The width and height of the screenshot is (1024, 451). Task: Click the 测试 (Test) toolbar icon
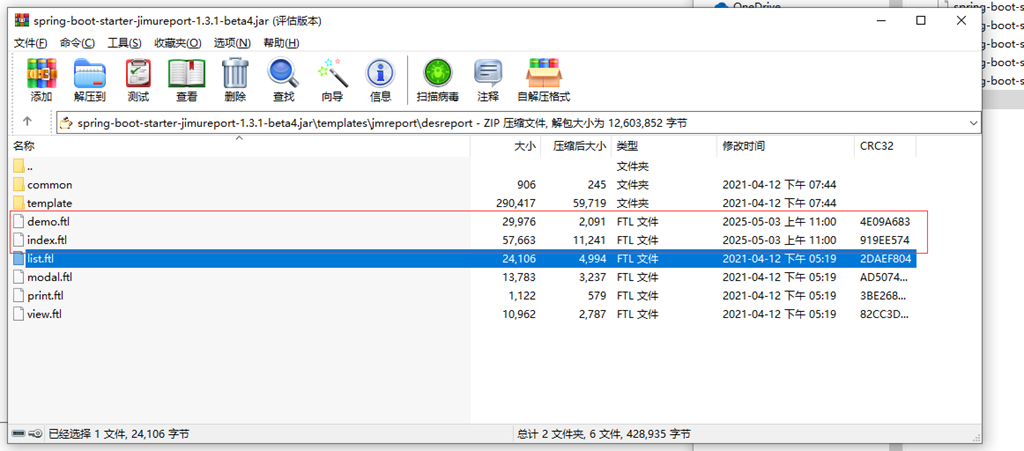(138, 73)
